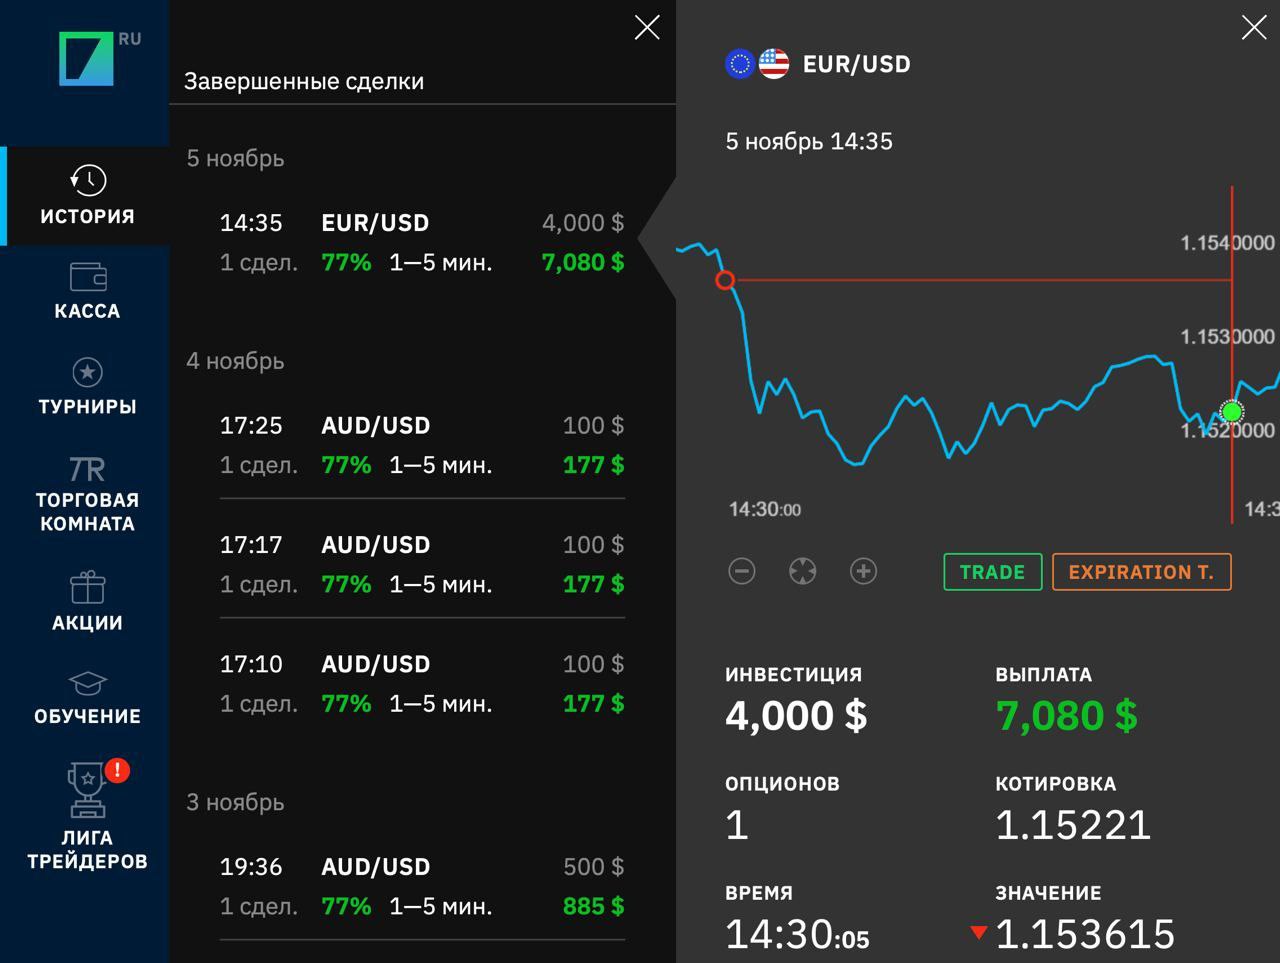1280x963 pixels.
Task: Click the EUR/USD title in detail panel
Action: (x=857, y=64)
